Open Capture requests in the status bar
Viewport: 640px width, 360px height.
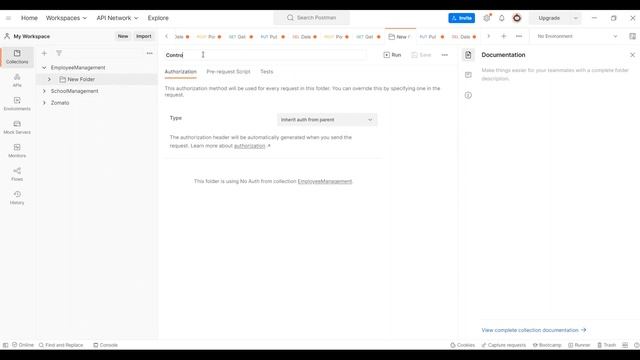pyautogui.click(x=504, y=345)
